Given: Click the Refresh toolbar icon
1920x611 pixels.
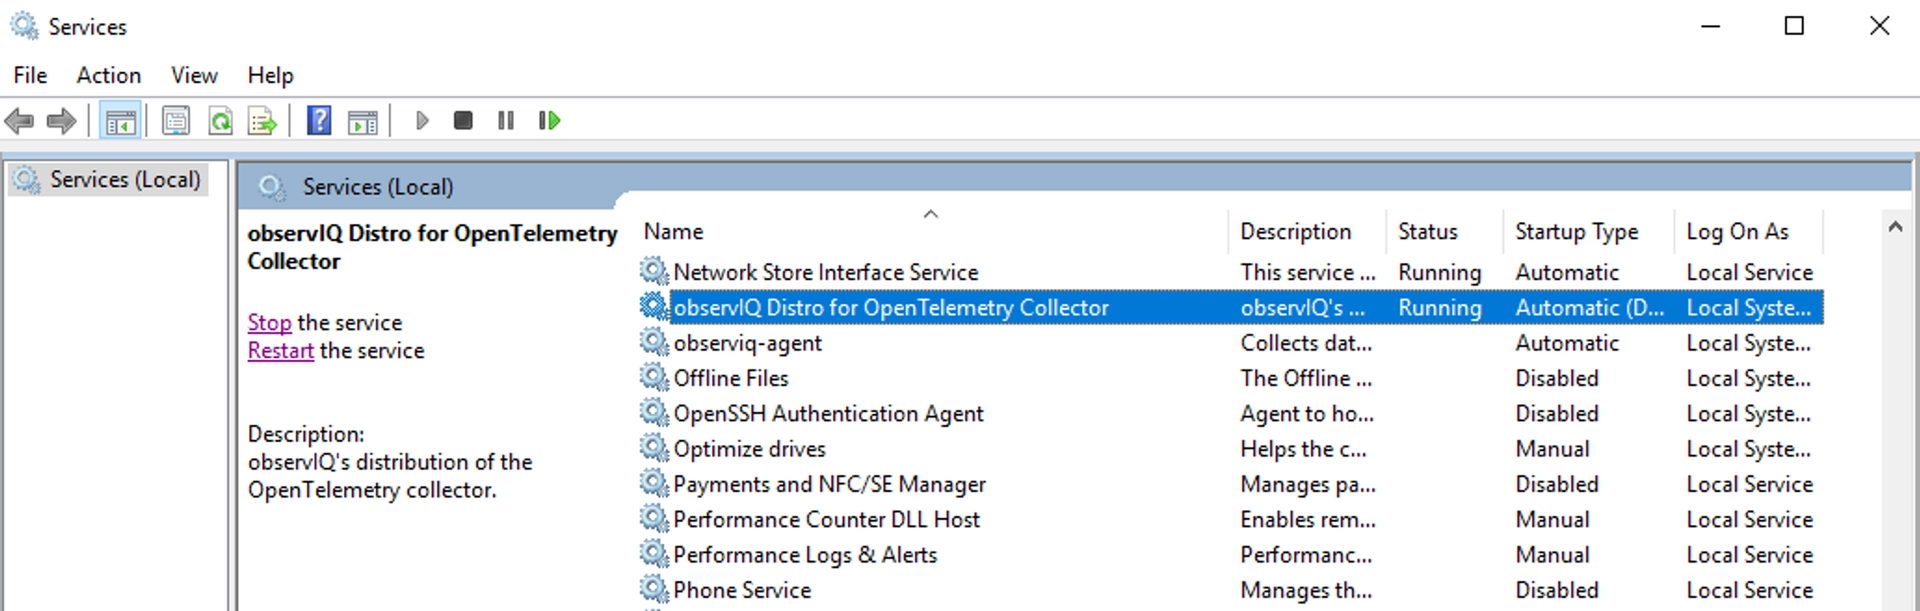Looking at the screenshot, I should point(220,122).
